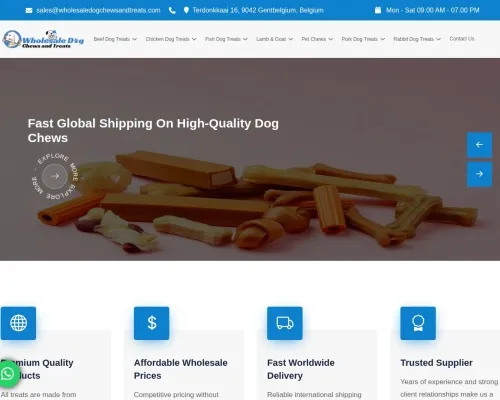
Task: Click "Competitive pricing without" text
Action: (x=176, y=395)
